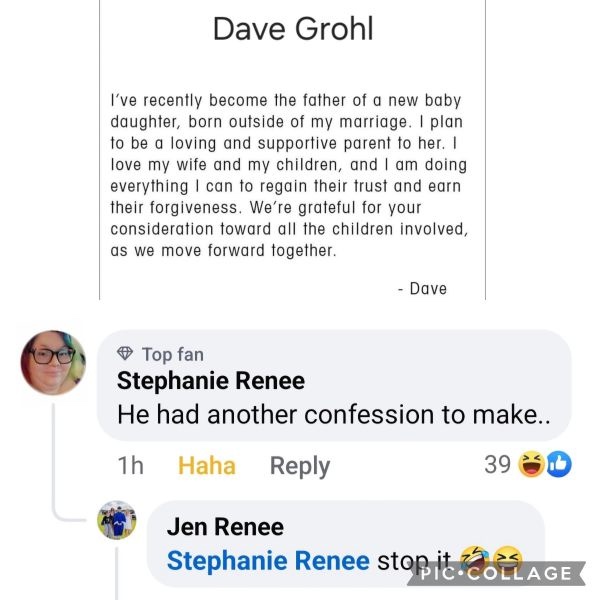Viewport: 600px width, 600px height.
Task: Open the Dave Grohl statement image
Action: pyautogui.click(x=292, y=150)
